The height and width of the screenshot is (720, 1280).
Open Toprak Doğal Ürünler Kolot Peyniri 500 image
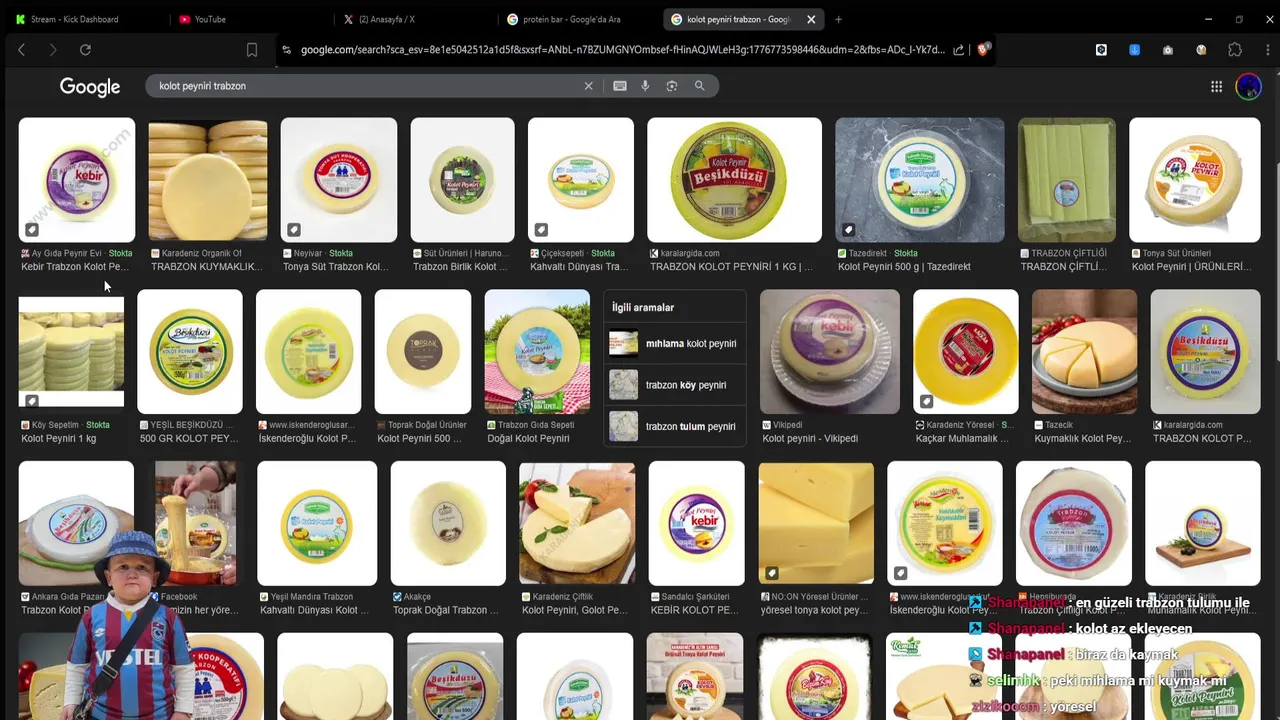click(x=423, y=352)
